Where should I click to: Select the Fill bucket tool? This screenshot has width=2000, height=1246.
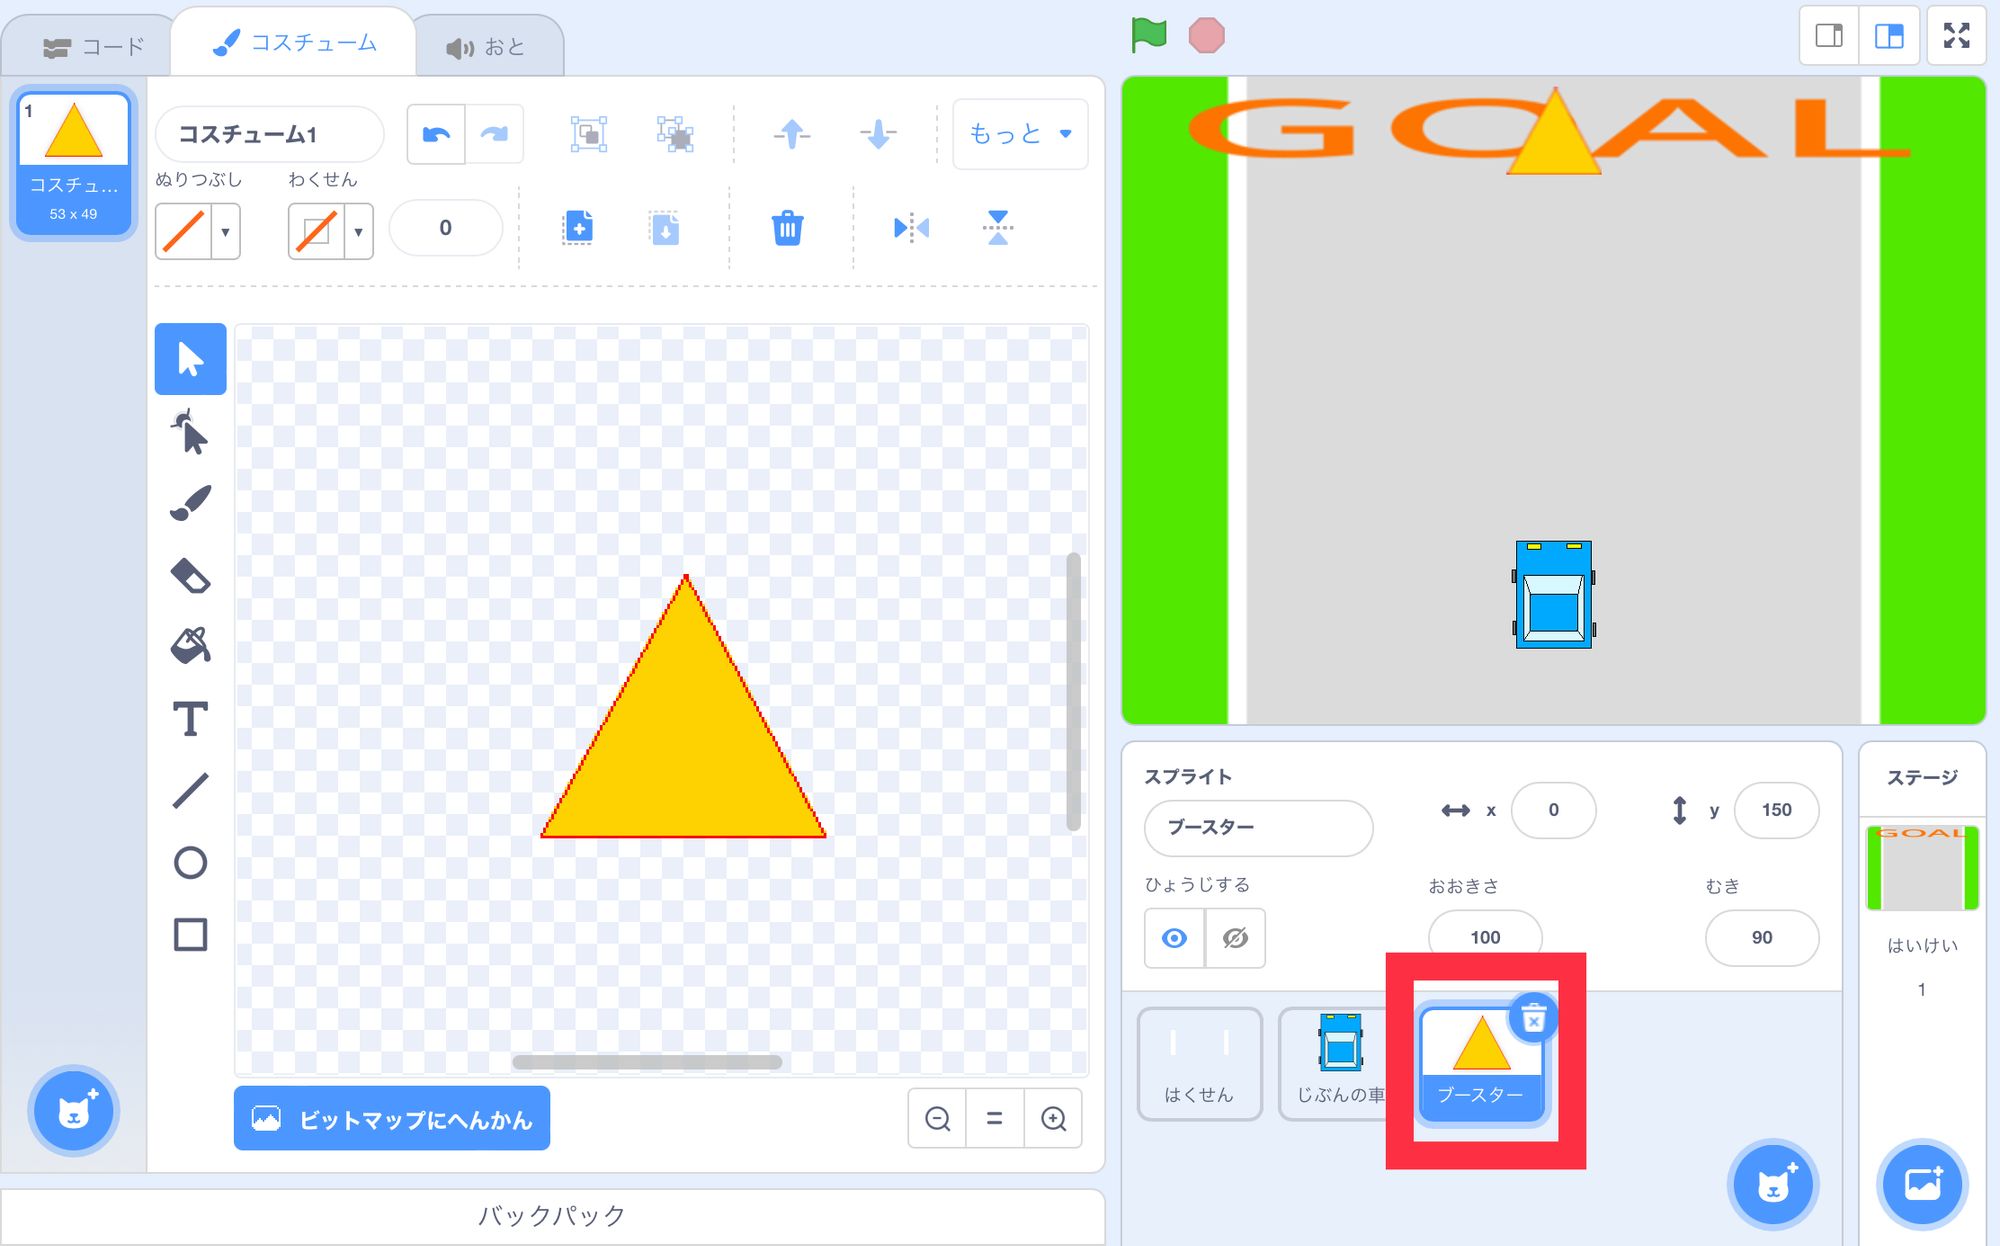coord(190,646)
